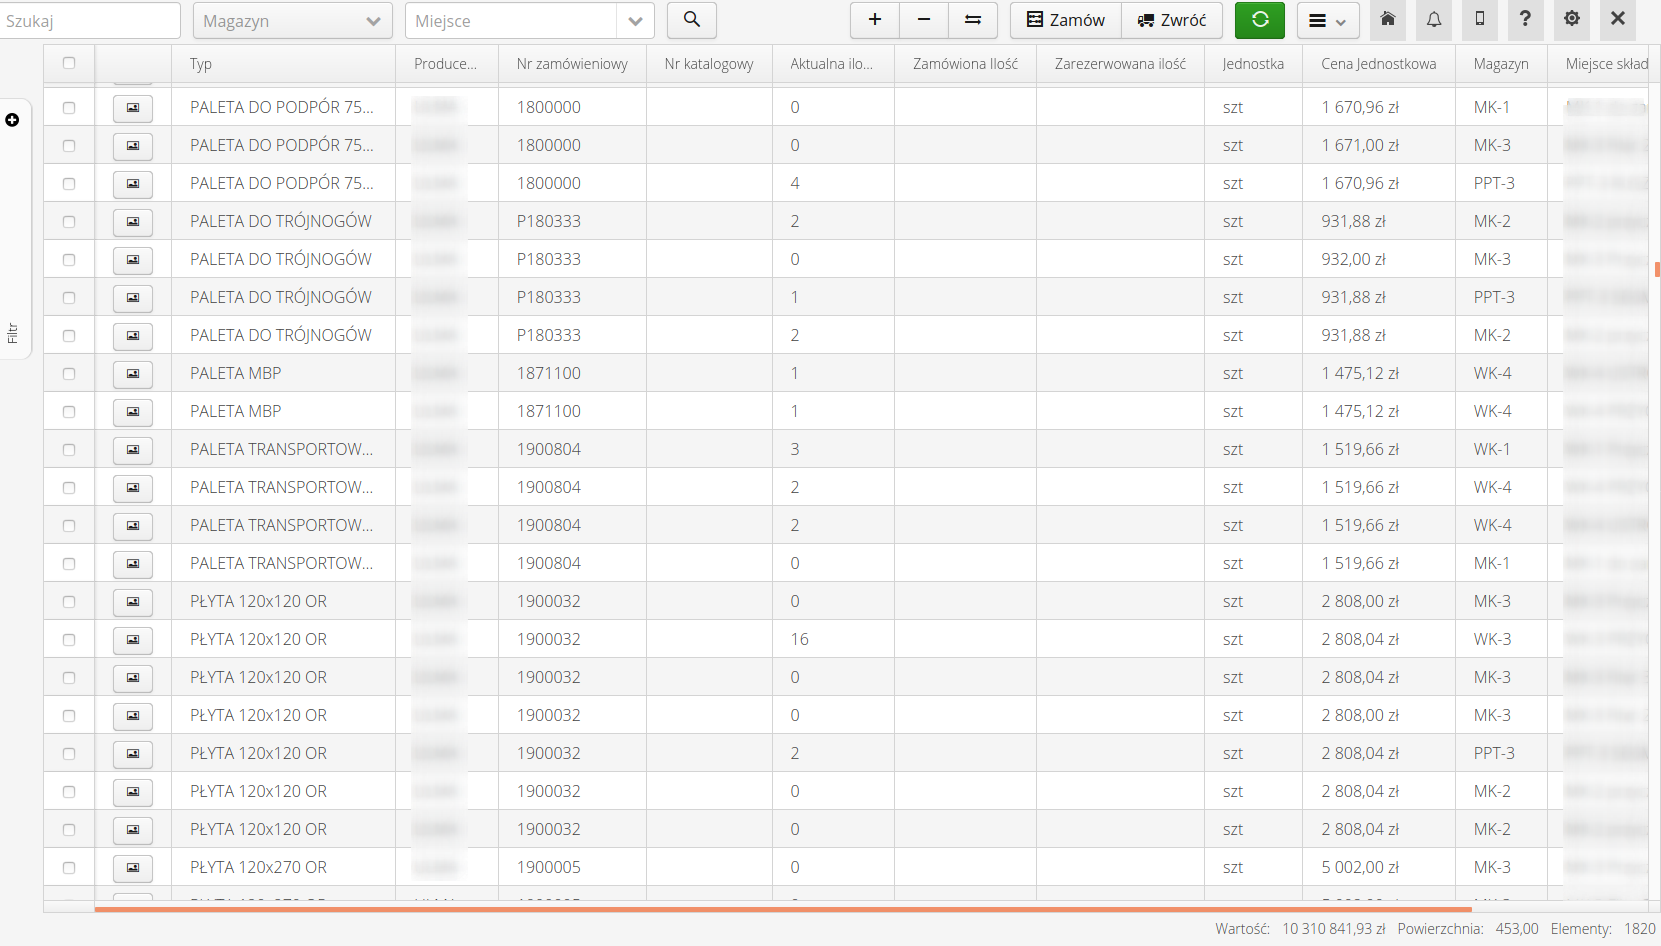Image resolution: width=1661 pixels, height=946 pixels.
Task: Go to home via house icon
Action: (x=1387, y=19)
